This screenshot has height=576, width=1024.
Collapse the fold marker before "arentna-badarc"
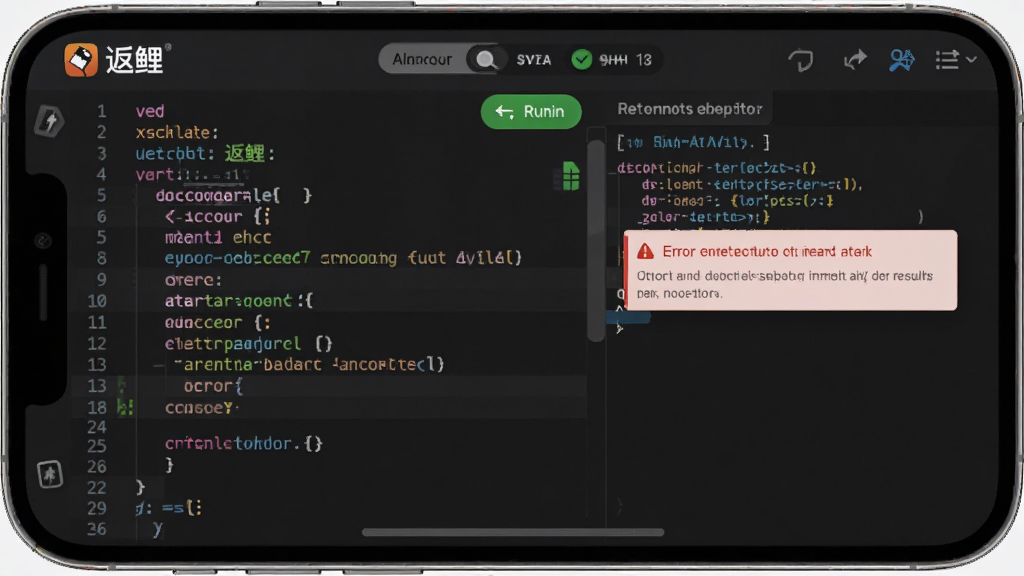point(158,365)
